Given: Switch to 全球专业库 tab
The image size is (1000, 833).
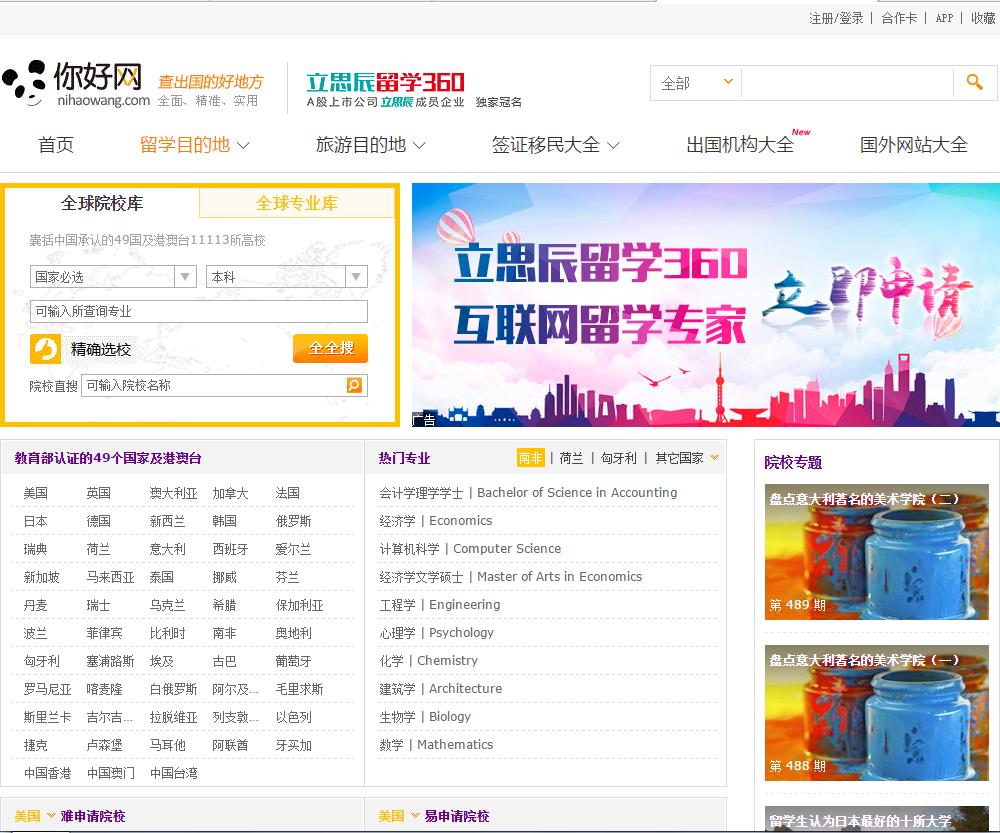Looking at the screenshot, I should pos(297,203).
